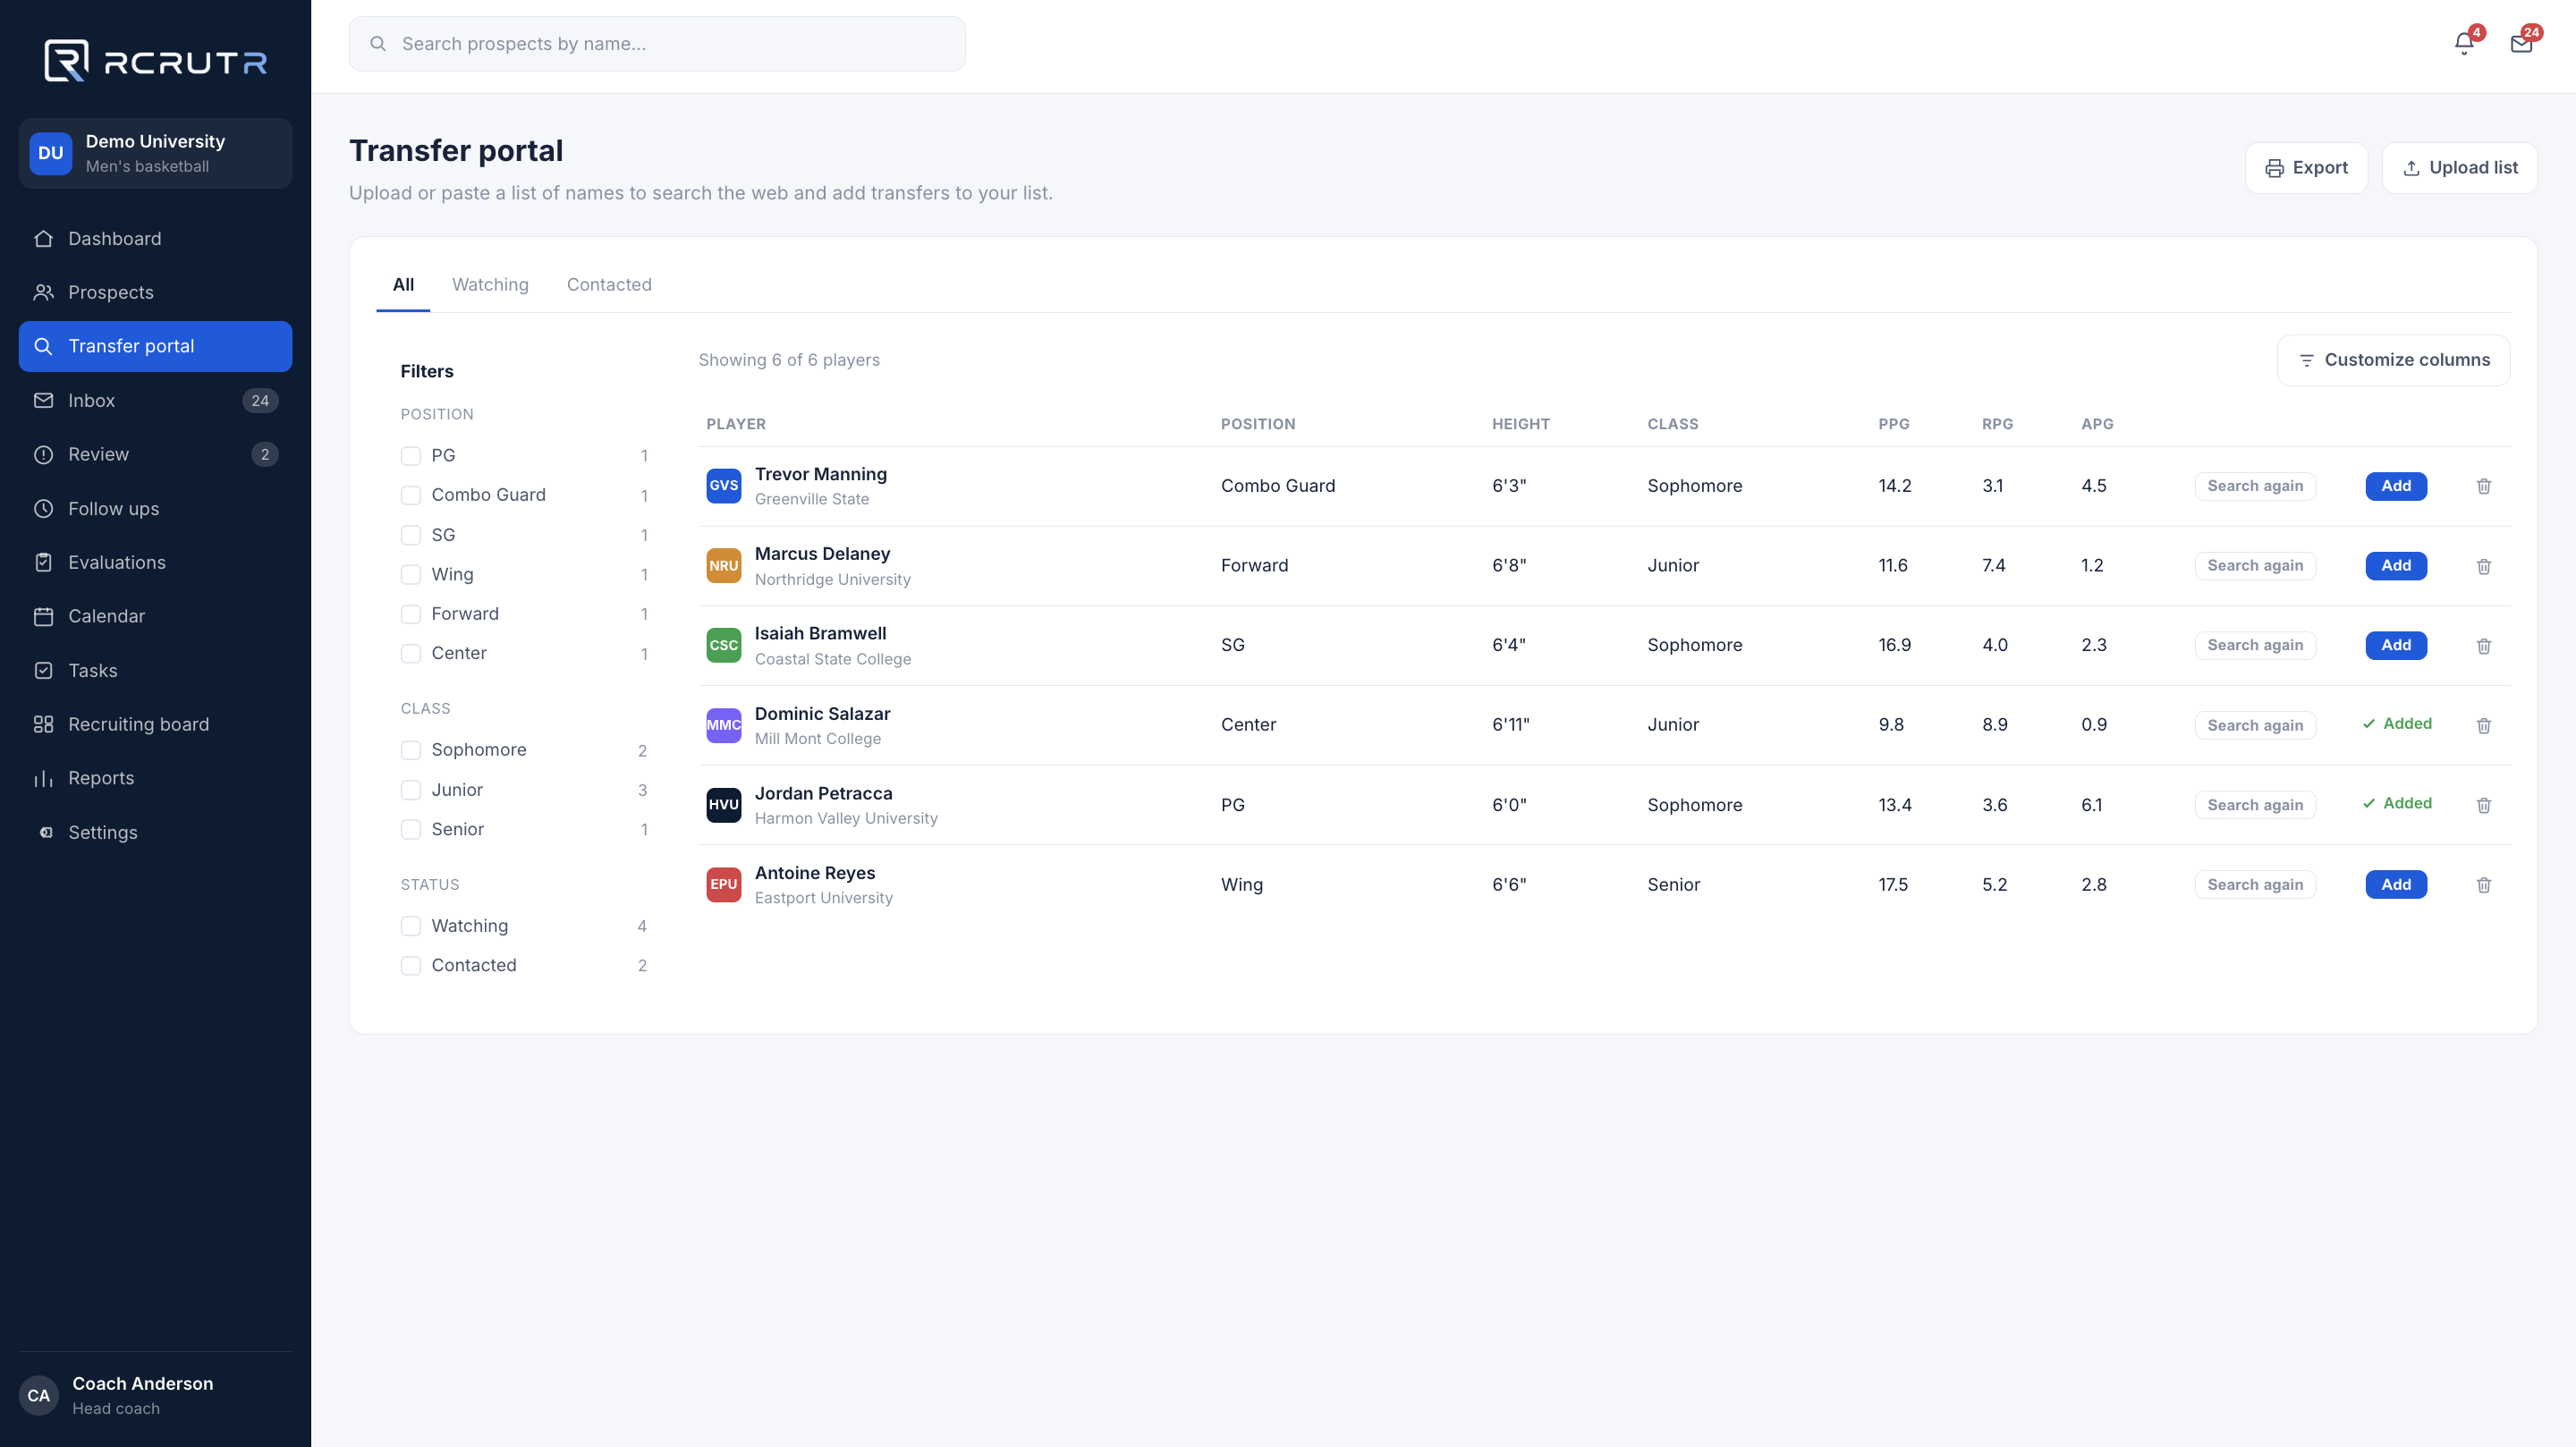Check the Junior class filter
The height and width of the screenshot is (1447, 2576).
click(x=410, y=790)
